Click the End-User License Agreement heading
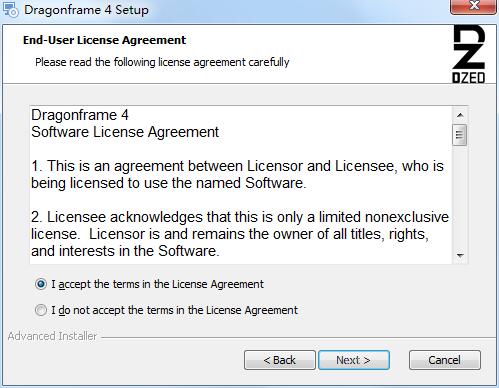 [x=104, y=40]
